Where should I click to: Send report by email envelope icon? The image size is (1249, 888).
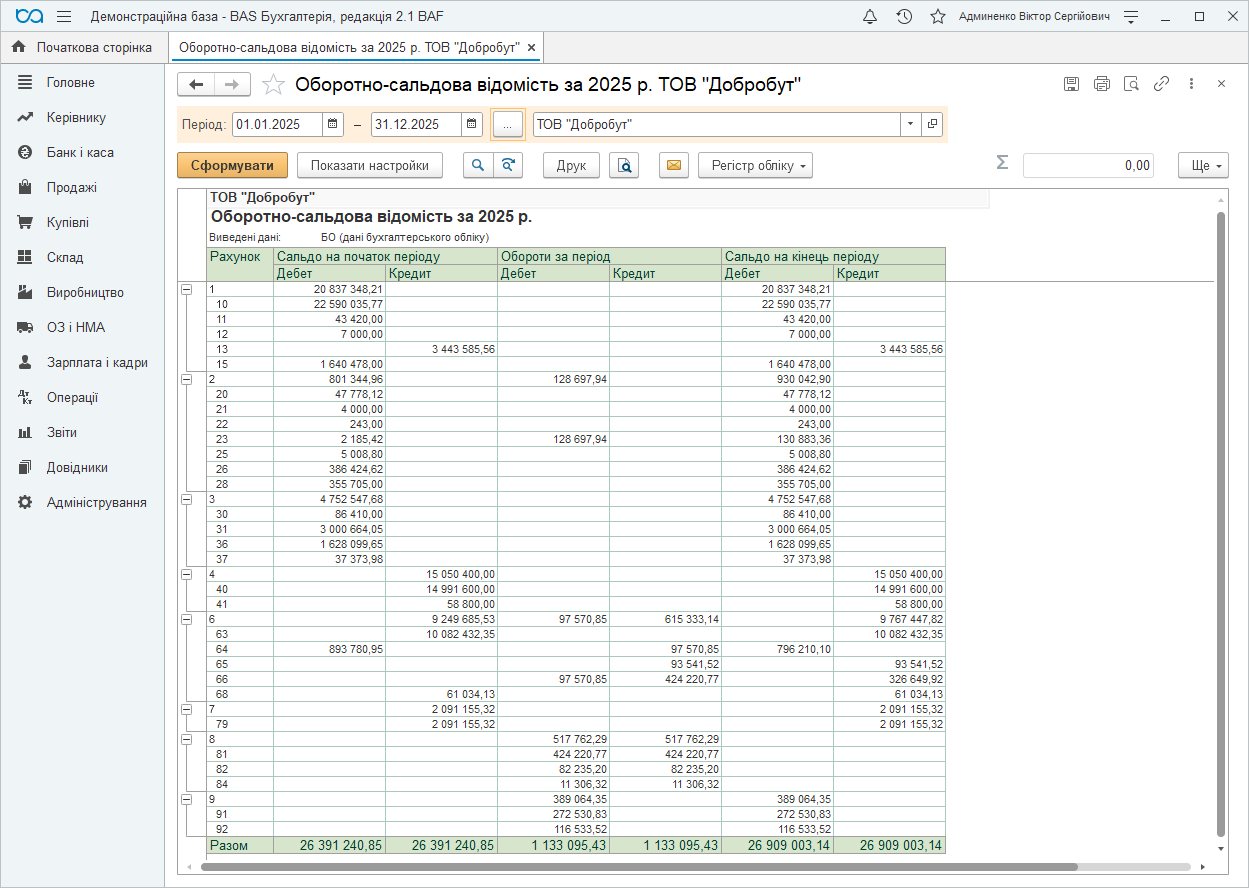(674, 166)
